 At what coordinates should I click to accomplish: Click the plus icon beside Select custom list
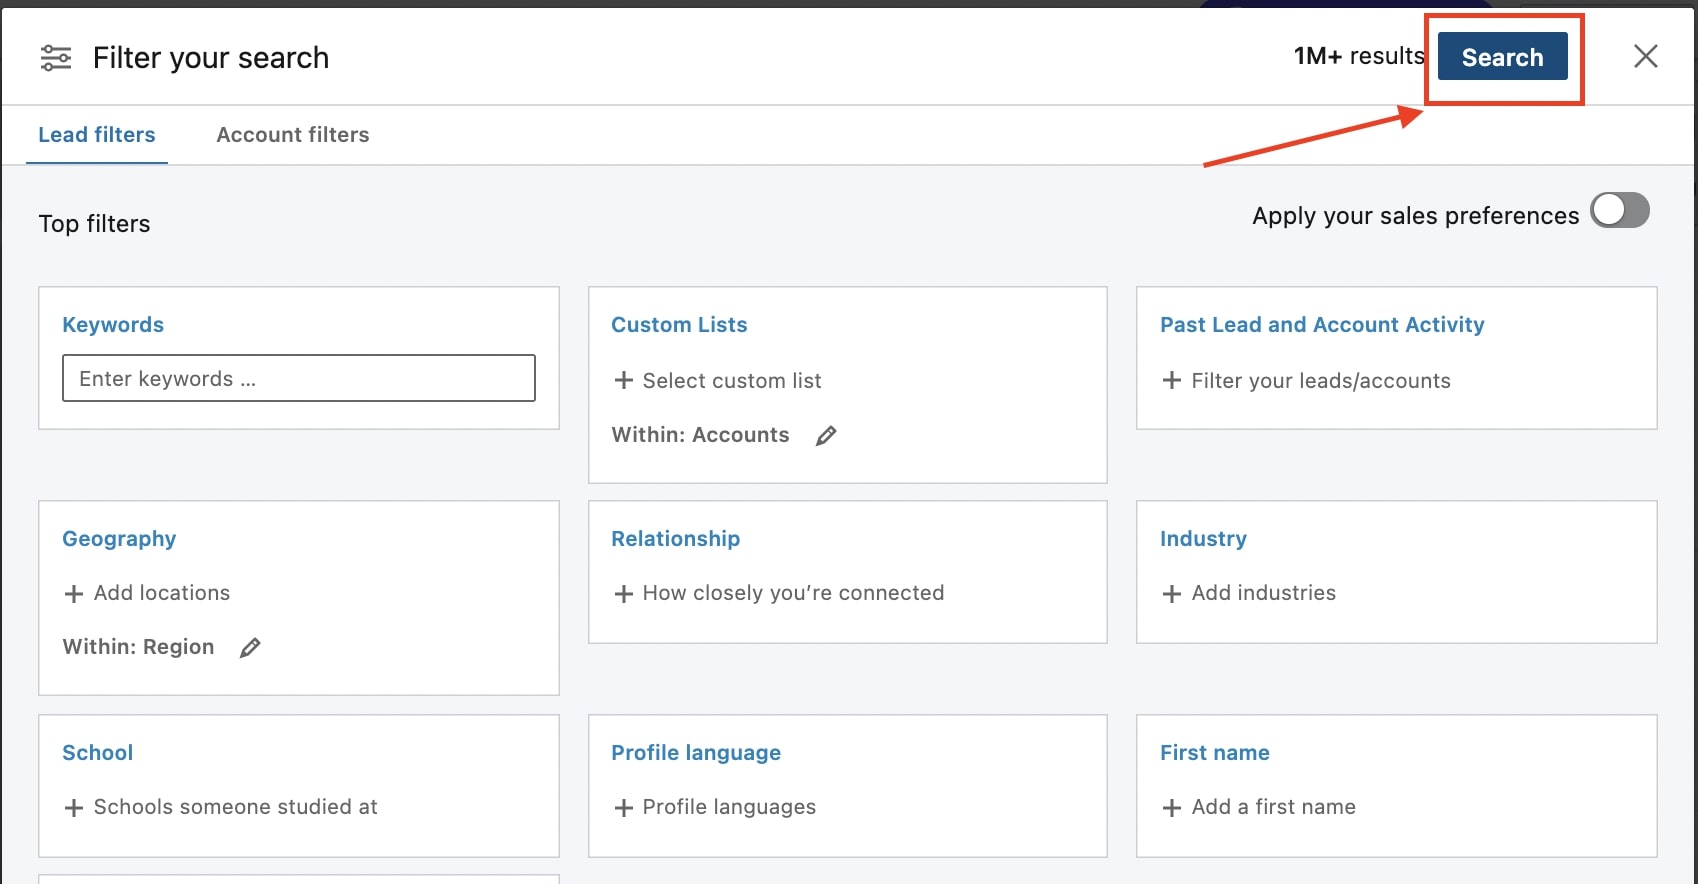623,380
